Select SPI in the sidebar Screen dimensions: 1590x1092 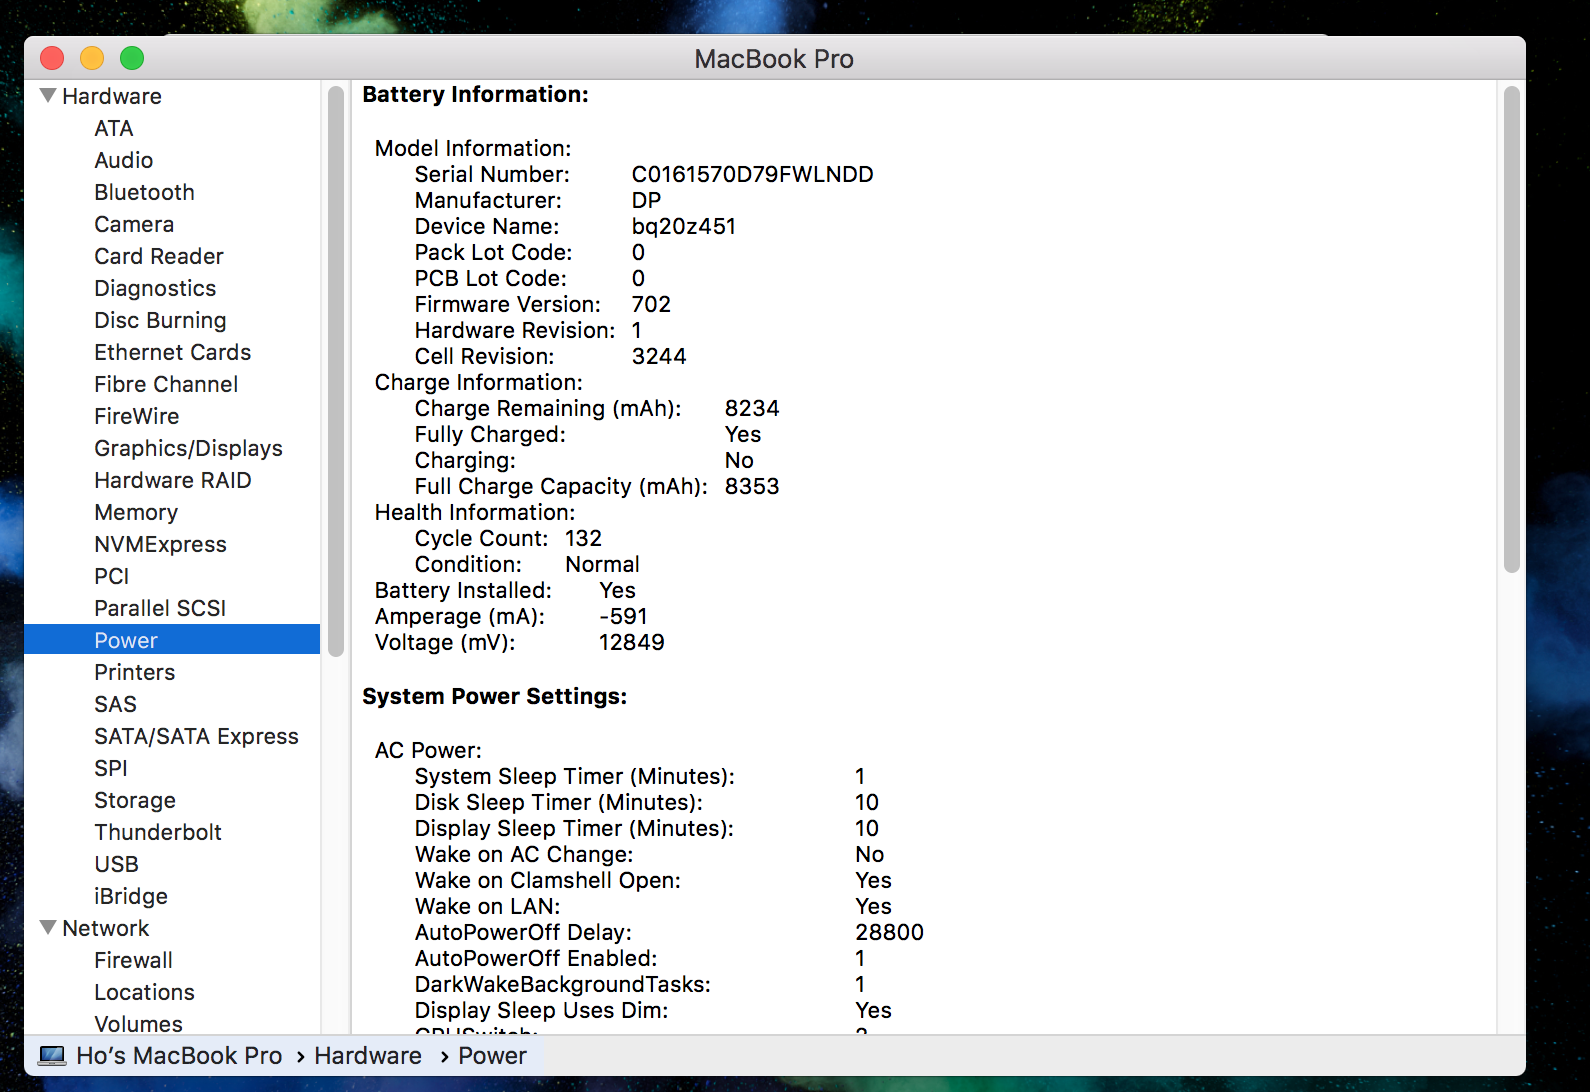click(111, 768)
